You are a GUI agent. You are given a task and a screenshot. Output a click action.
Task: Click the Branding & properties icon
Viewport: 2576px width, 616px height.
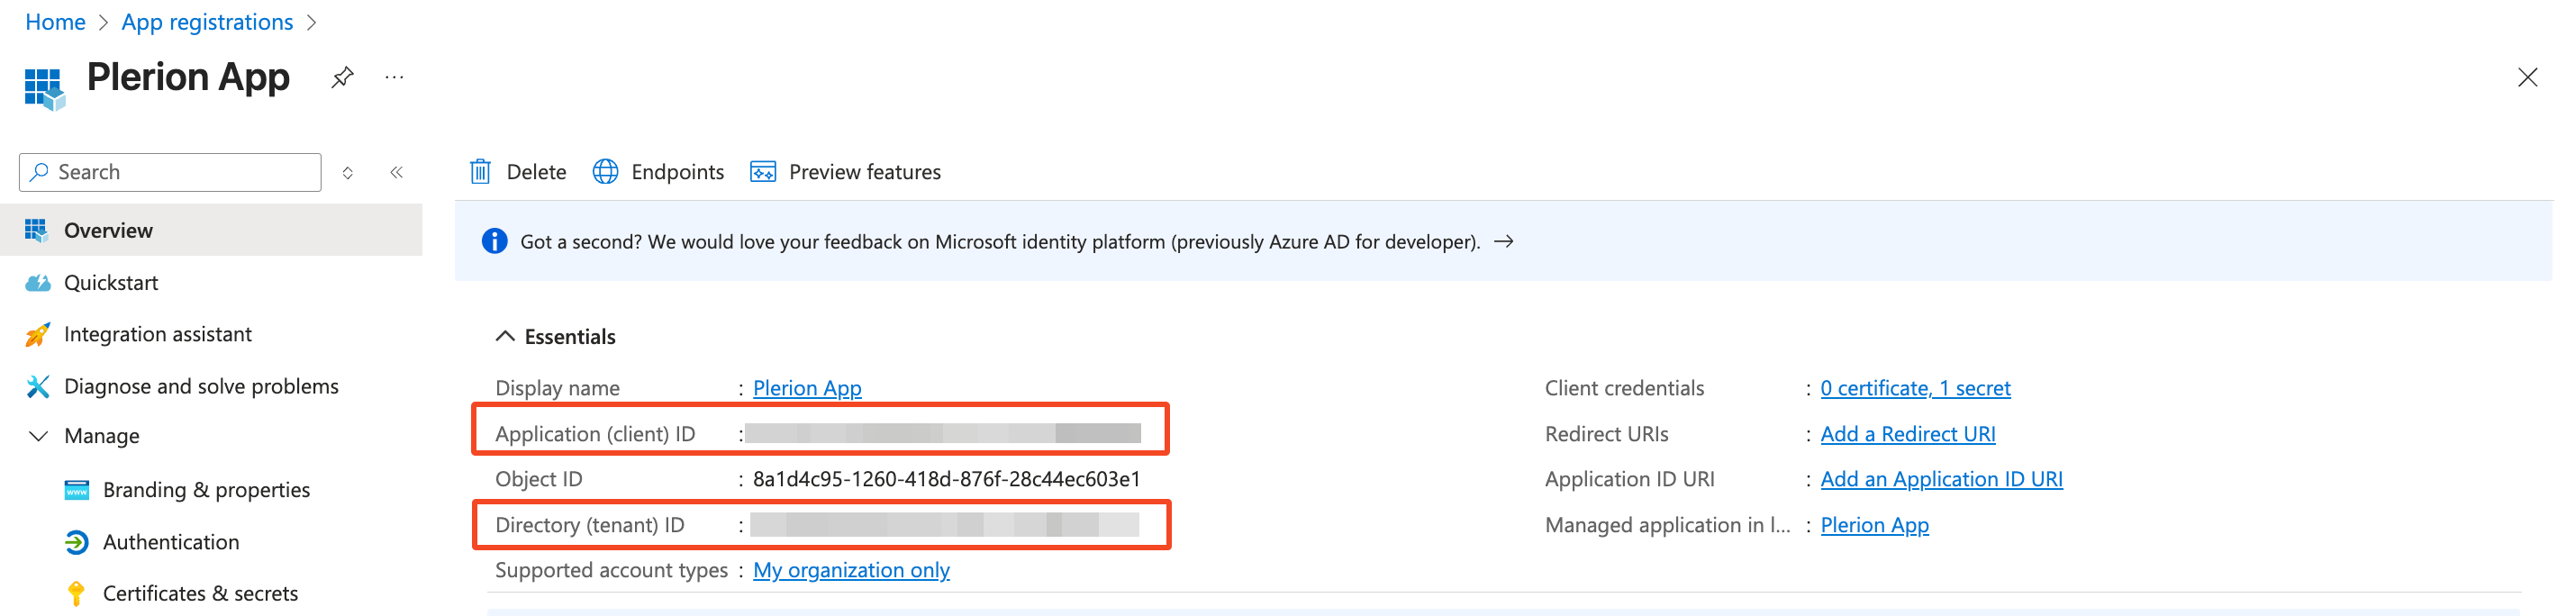tap(77, 490)
